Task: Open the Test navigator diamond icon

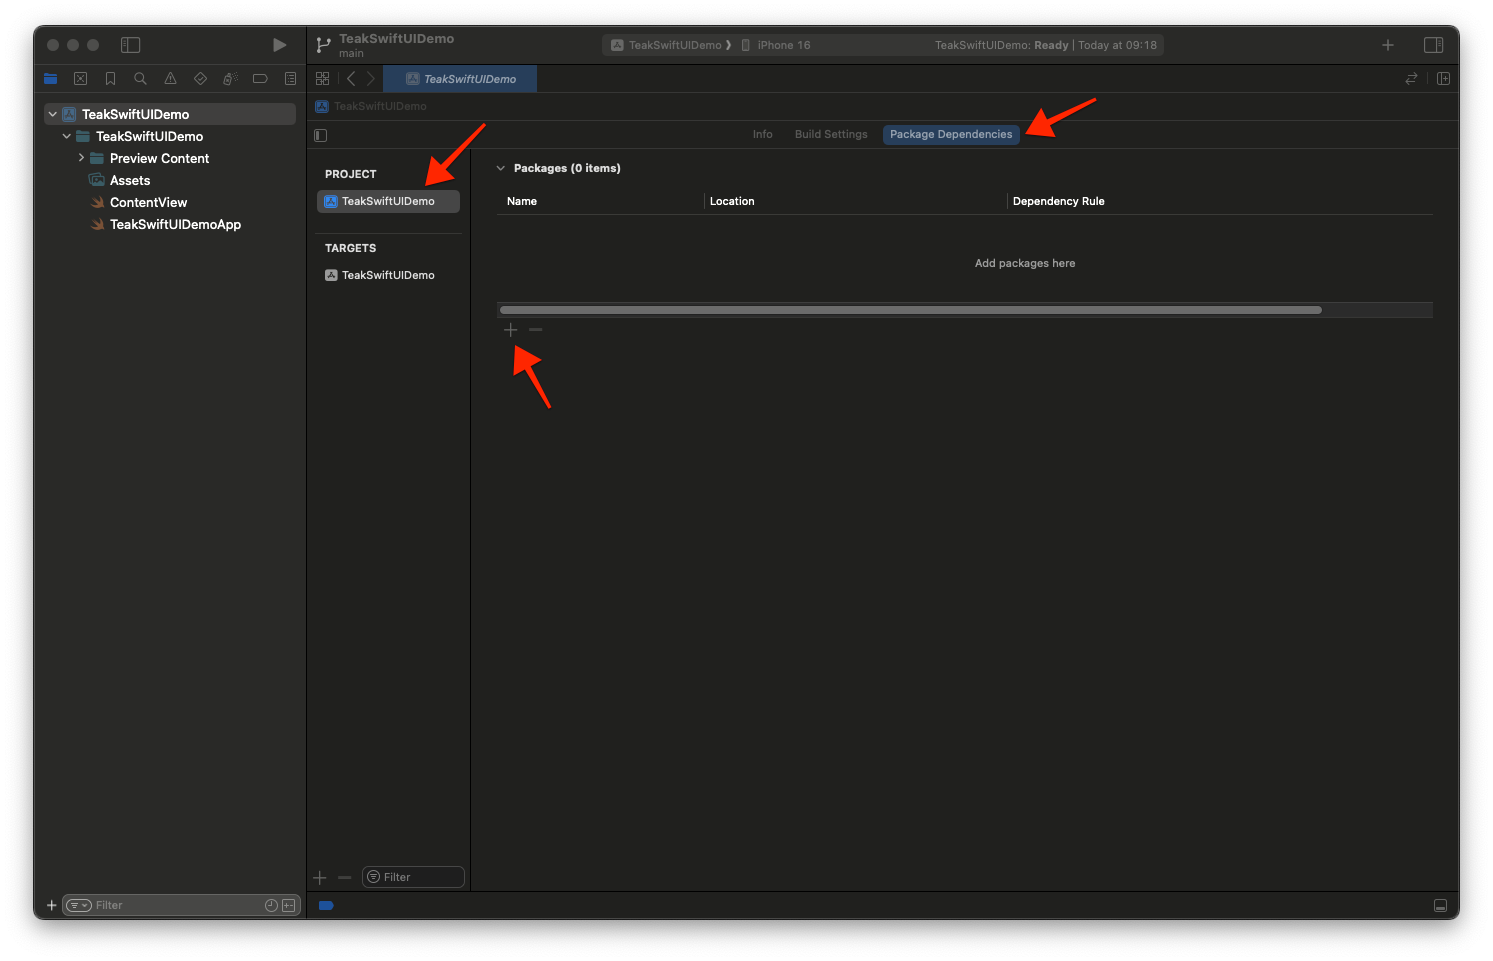Action: point(200,78)
